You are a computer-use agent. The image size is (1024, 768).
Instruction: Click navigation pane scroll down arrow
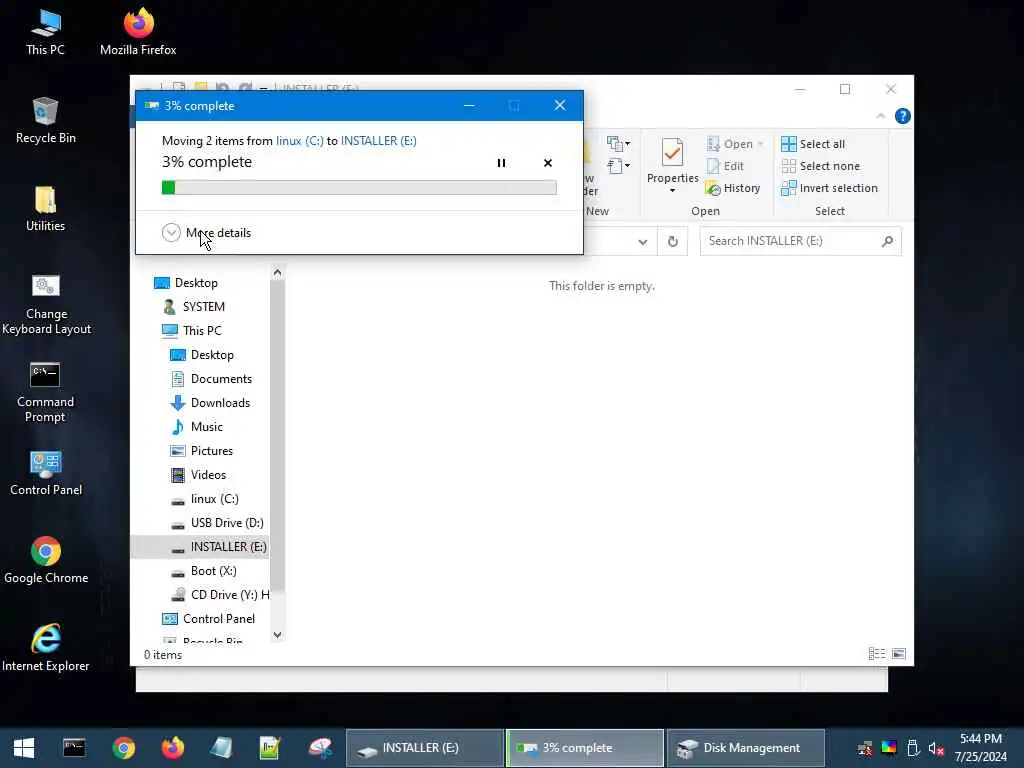coord(278,635)
